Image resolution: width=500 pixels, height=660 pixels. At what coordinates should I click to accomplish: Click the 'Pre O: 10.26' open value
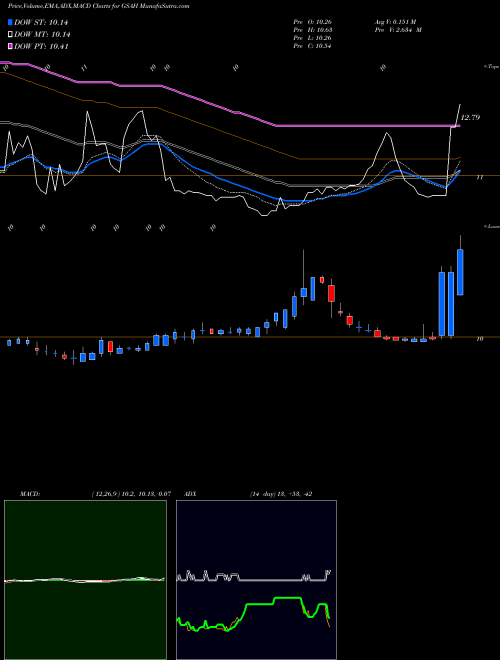[x=312, y=22]
